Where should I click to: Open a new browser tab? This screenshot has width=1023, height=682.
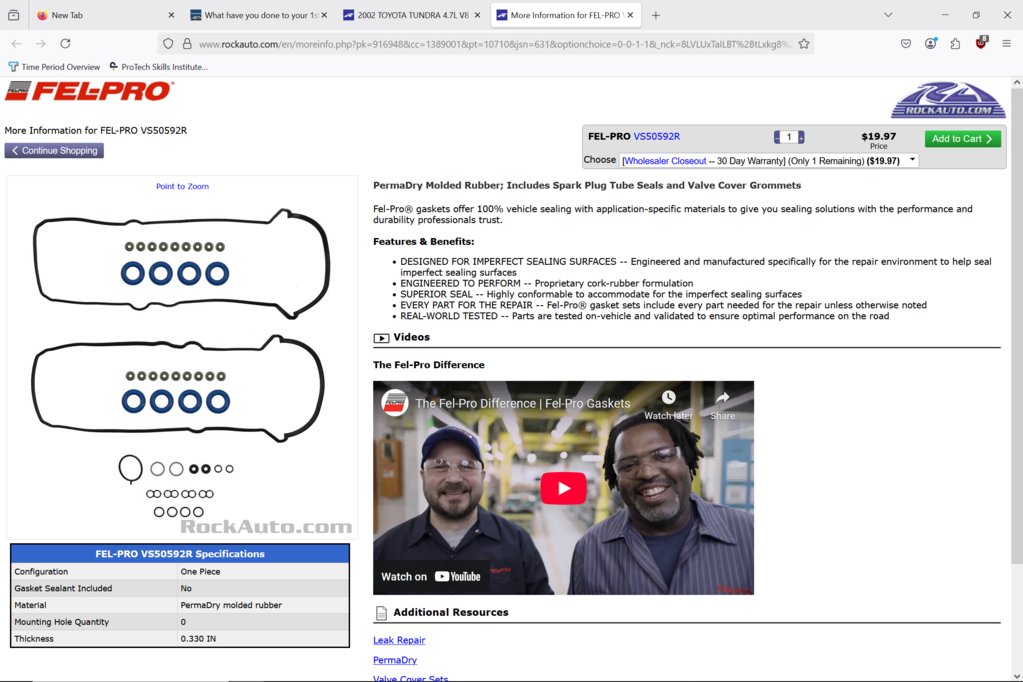(x=656, y=15)
